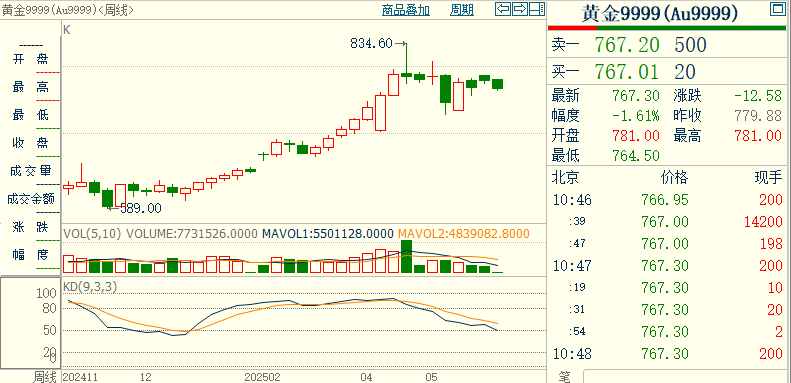This screenshot has height=383, width=791.
Task: Click the 买一 bid price 767.01
Action: (627, 72)
